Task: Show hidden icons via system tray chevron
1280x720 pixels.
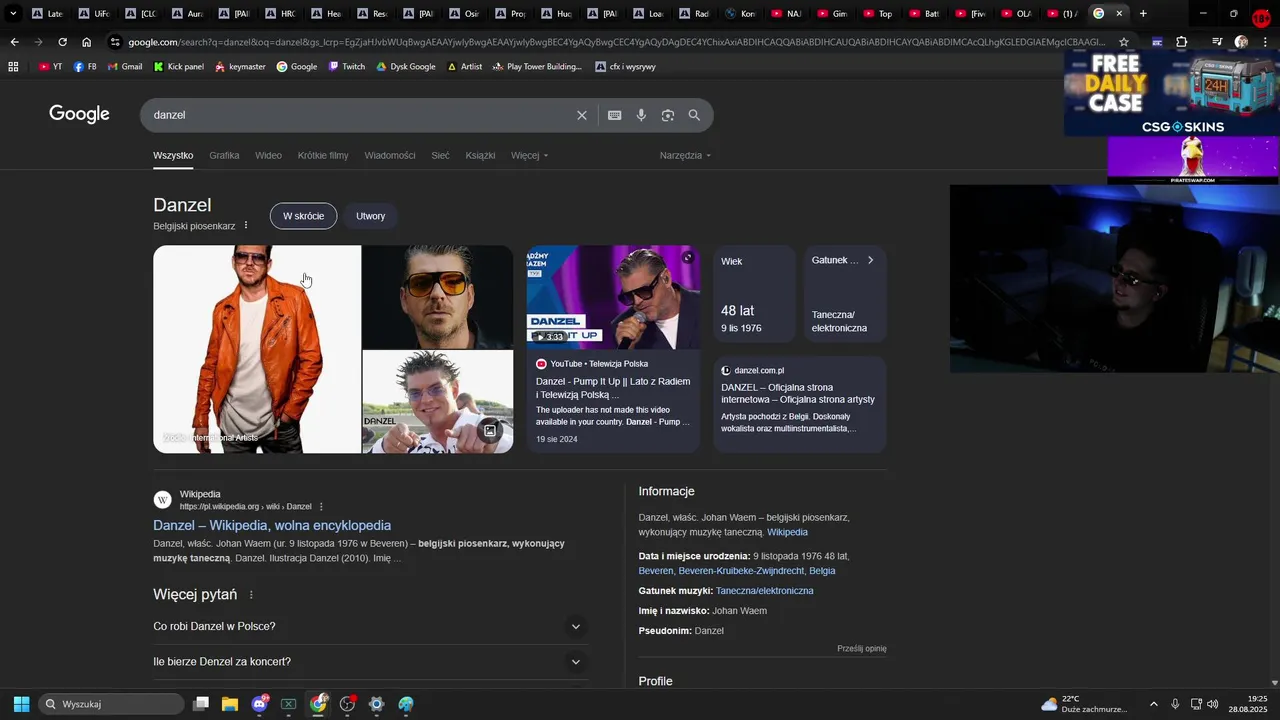Action: 1153,704
